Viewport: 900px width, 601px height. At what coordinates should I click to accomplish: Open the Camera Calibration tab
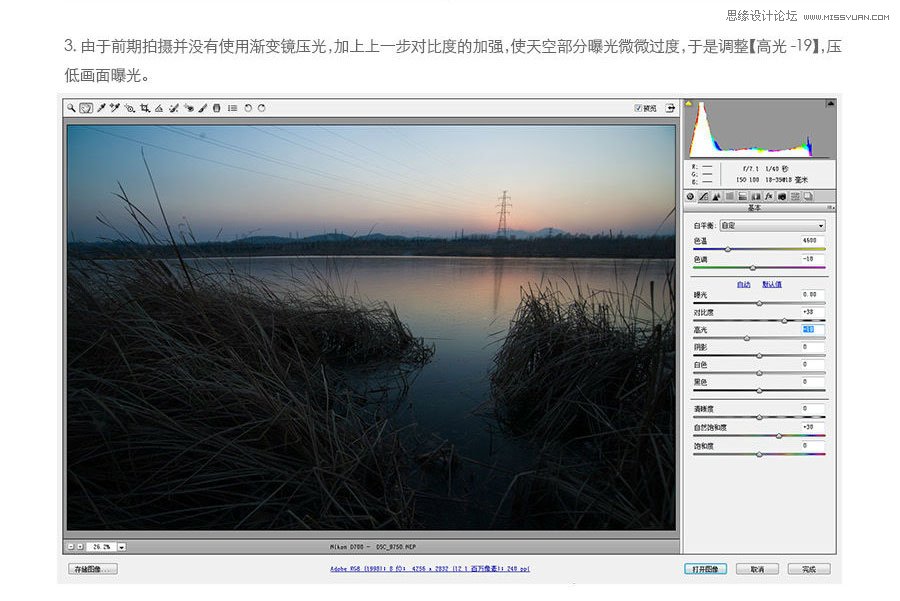pyautogui.click(x=782, y=196)
